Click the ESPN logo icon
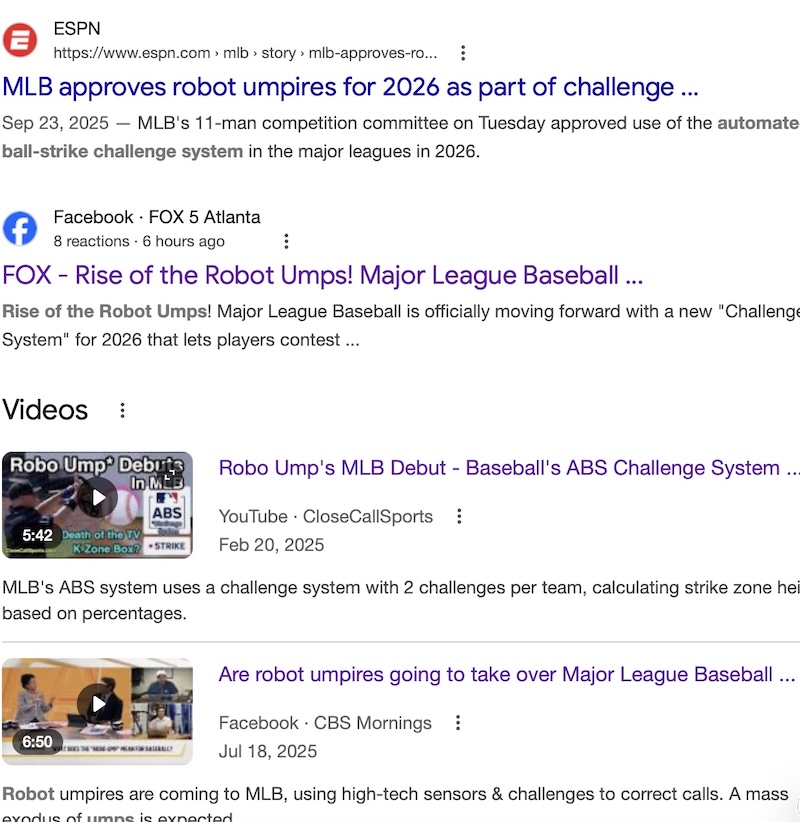Image resolution: width=800 pixels, height=822 pixels. pyautogui.click(x=20, y=40)
